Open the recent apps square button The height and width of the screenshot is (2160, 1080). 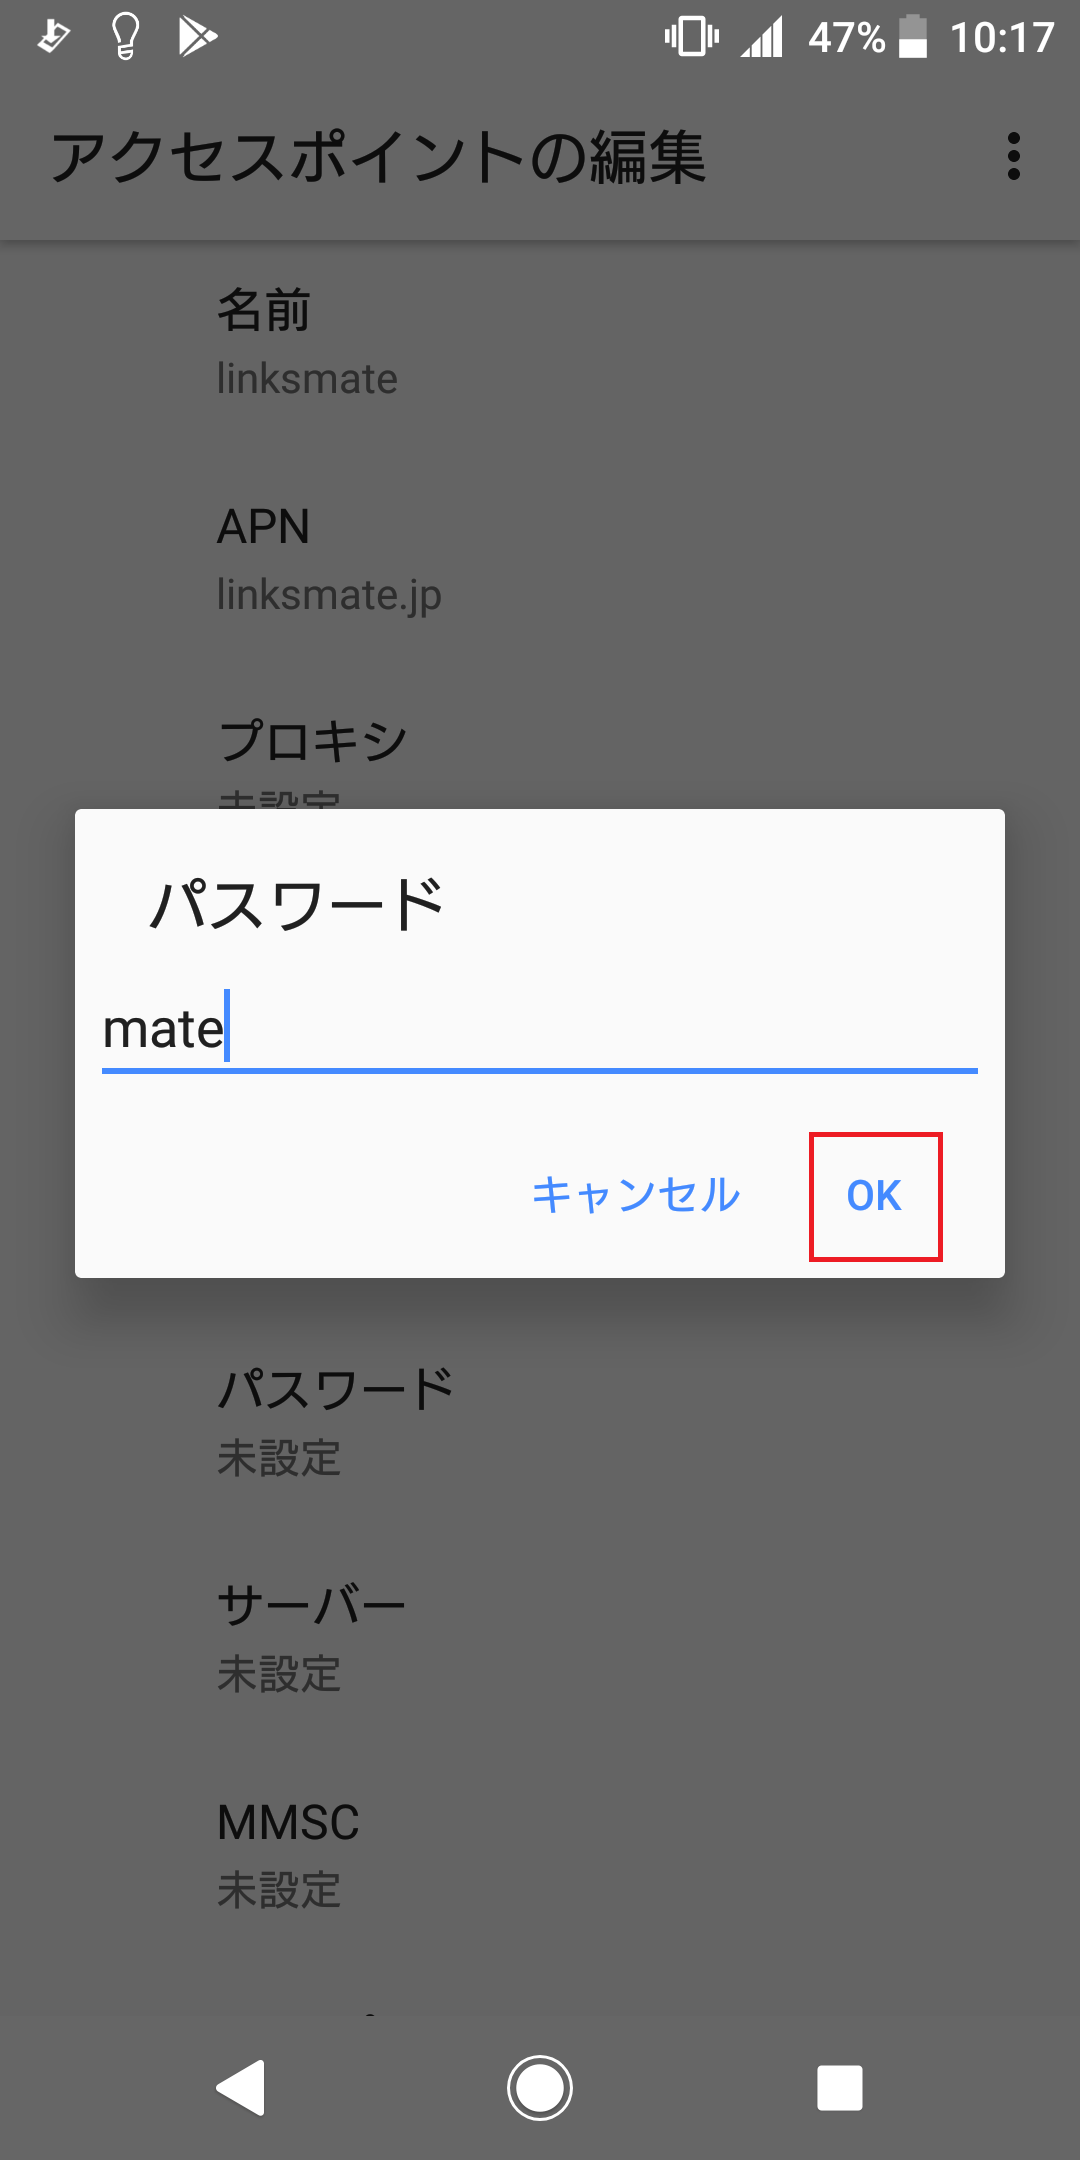839,2088
